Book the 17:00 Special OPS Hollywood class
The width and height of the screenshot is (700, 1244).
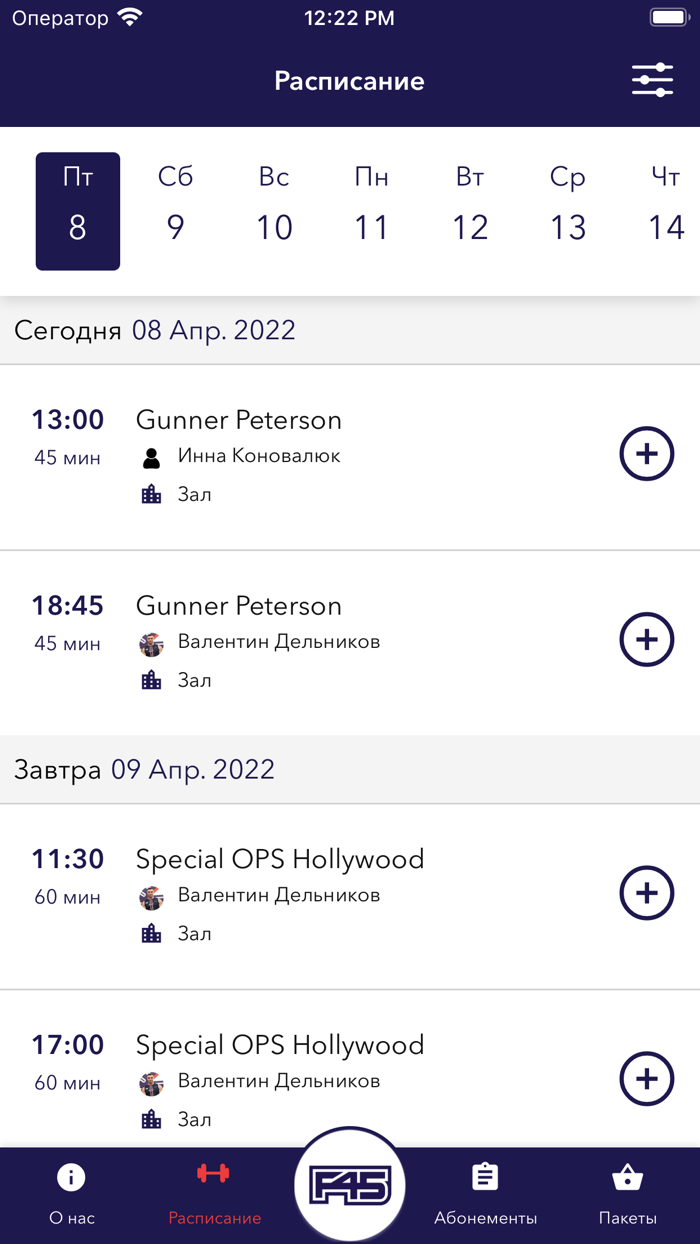pos(647,1079)
